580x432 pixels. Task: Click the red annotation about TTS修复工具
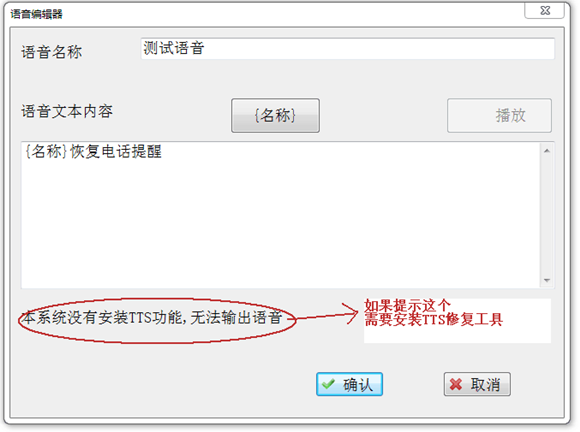pyautogui.click(x=433, y=313)
